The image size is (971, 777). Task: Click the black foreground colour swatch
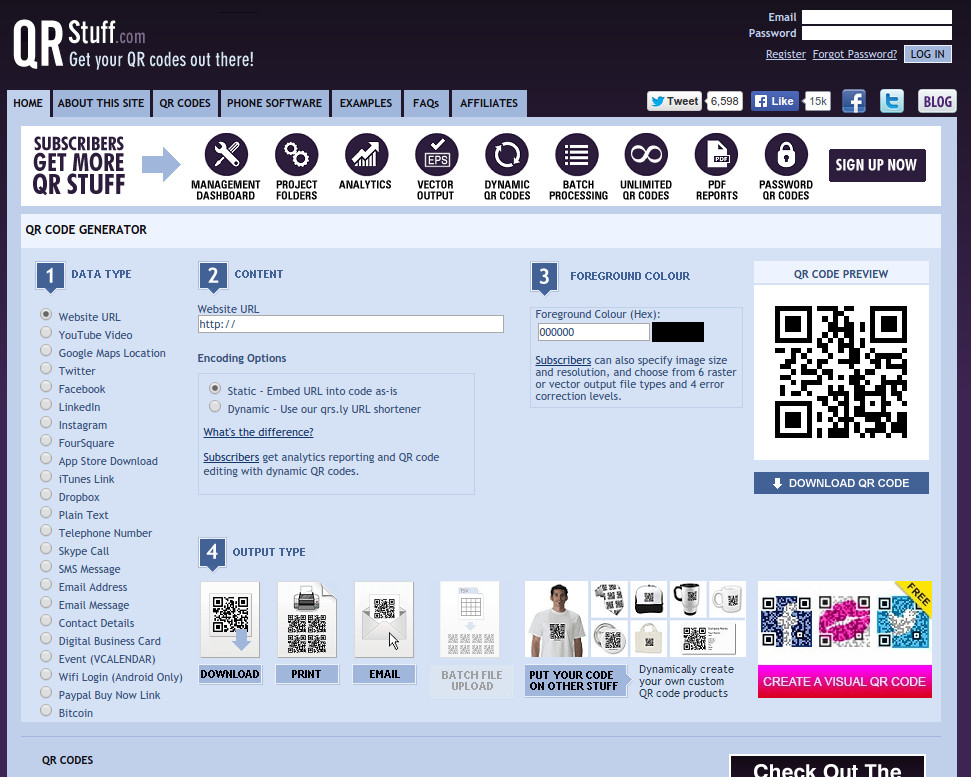tap(677, 332)
